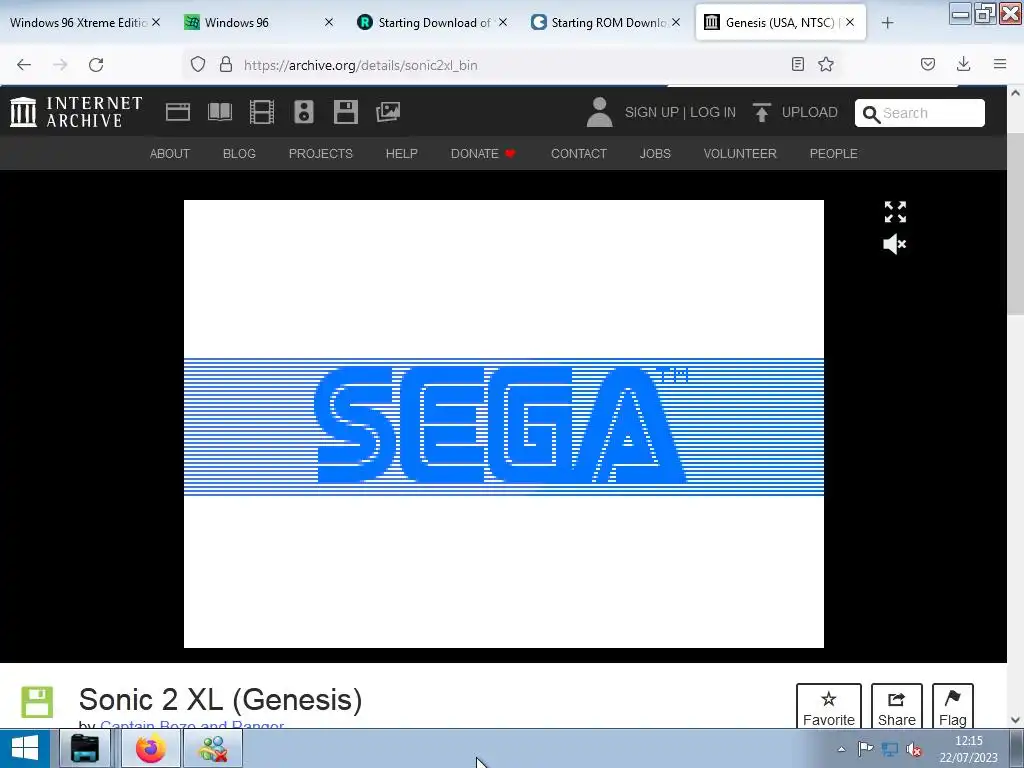Click the SIGN UP link

652,112
